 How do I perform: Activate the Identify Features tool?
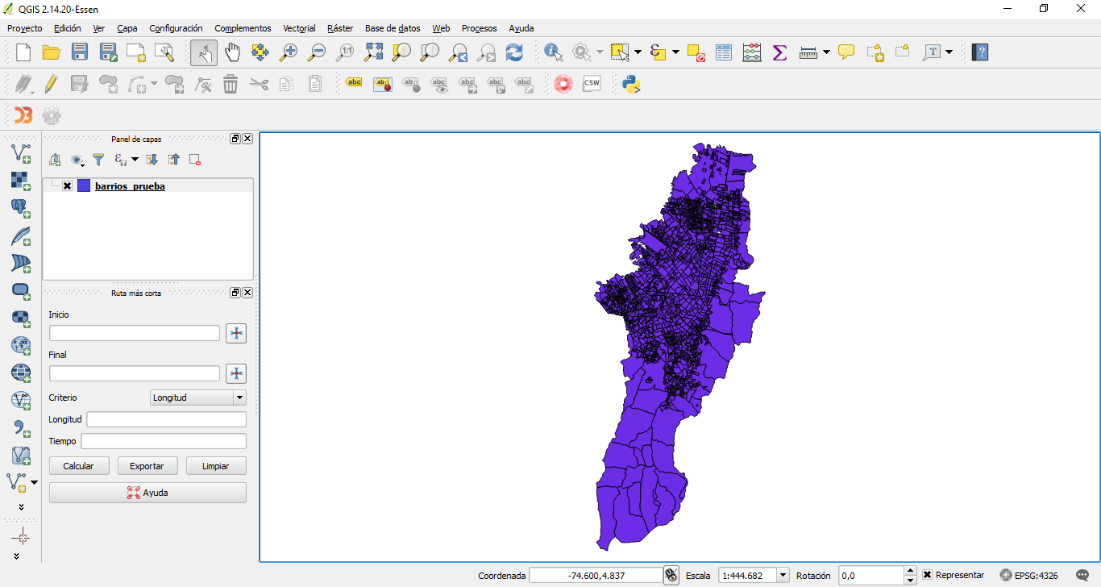(550, 52)
